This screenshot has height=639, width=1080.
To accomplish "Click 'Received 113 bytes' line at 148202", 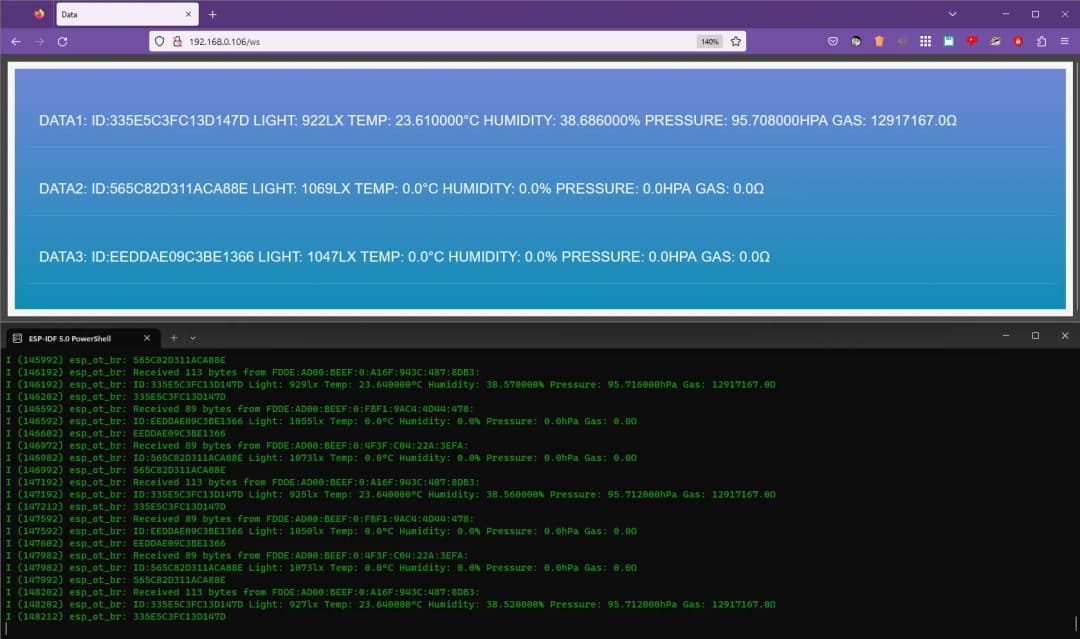I will tap(243, 592).
